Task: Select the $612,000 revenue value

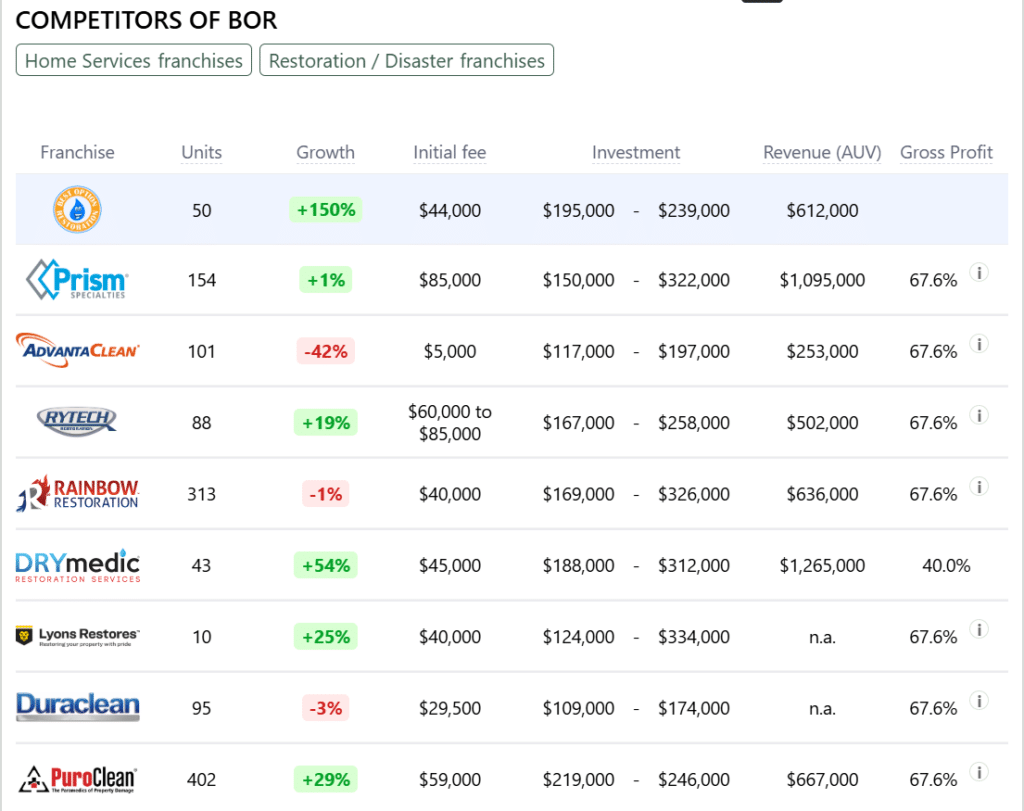Action: coord(822,210)
